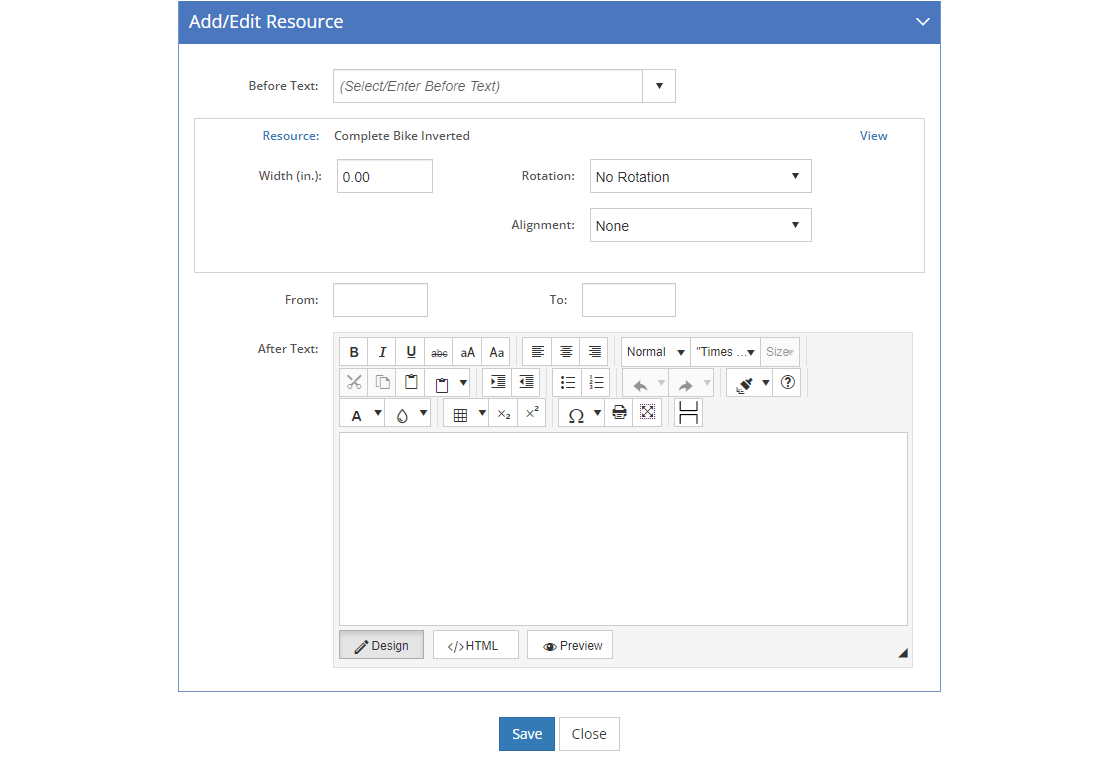The image size is (1120, 773).
Task: Focus the Before Text input field
Action: pos(488,86)
